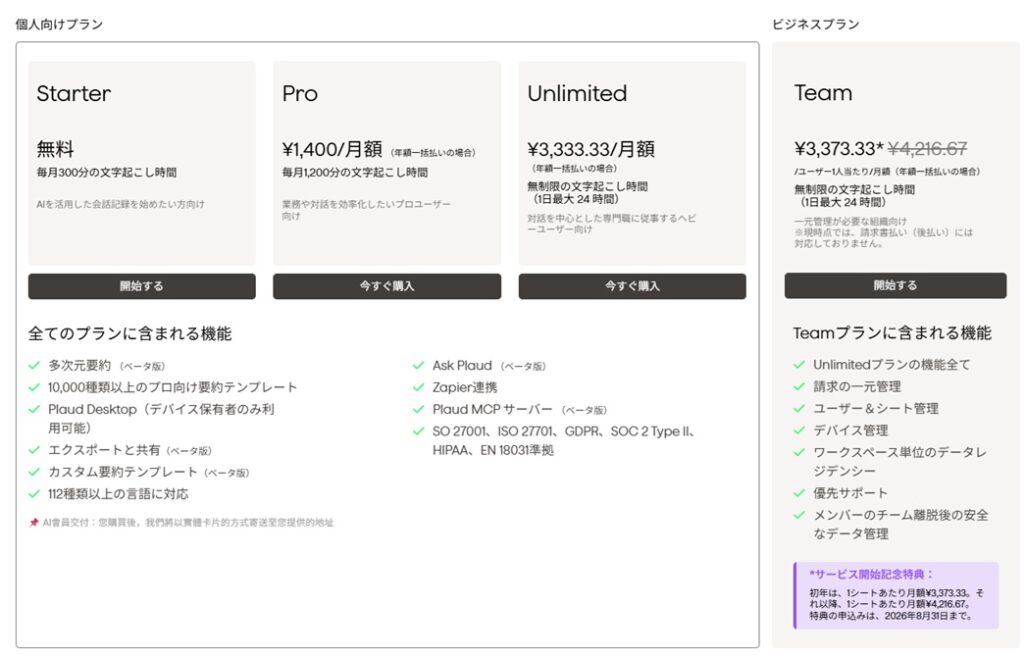Click checkmark beside Plaud Desktop
The height and width of the screenshot is (656, 1024).
[34, 410]
